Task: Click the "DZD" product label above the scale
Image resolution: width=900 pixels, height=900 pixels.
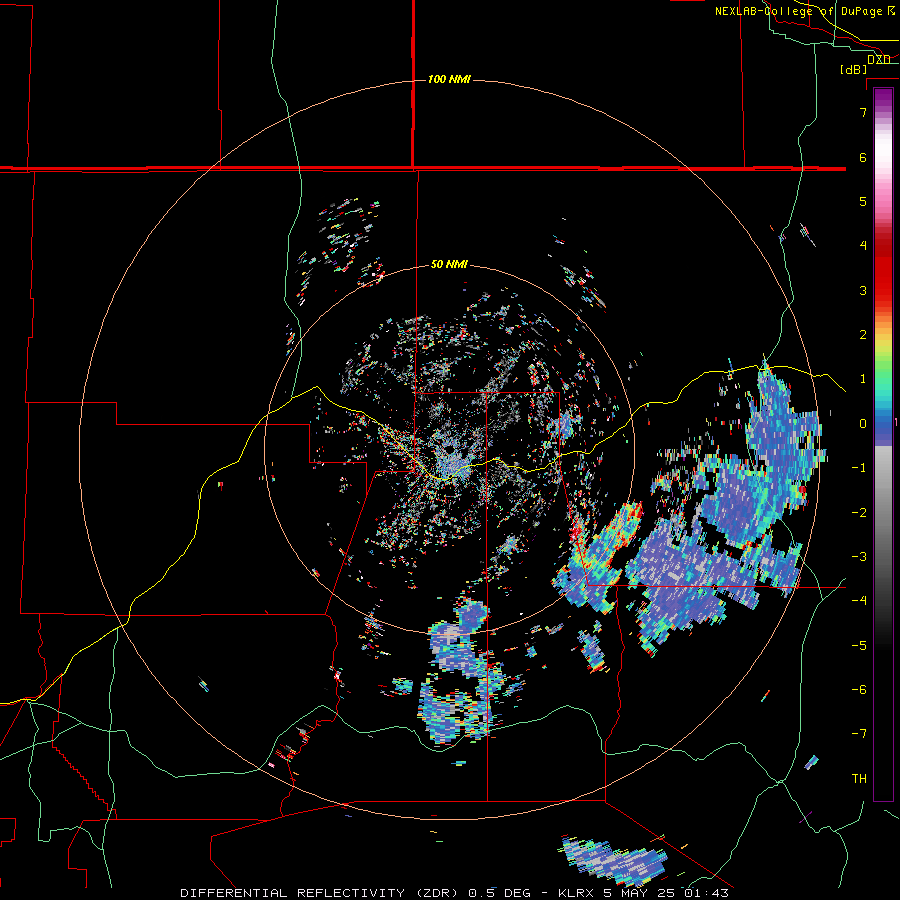Action: 879,59
